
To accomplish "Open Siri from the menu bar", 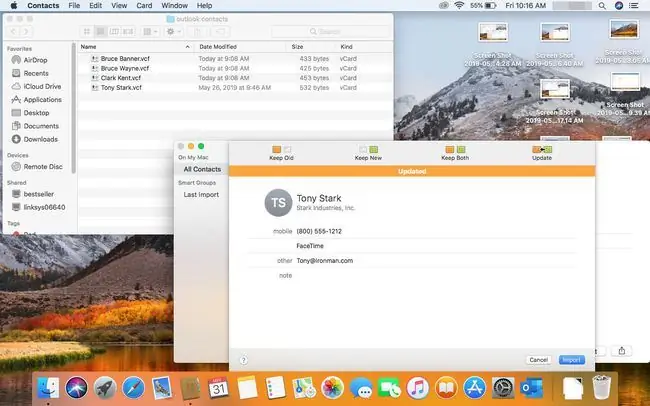I will (x=618, y=6).
